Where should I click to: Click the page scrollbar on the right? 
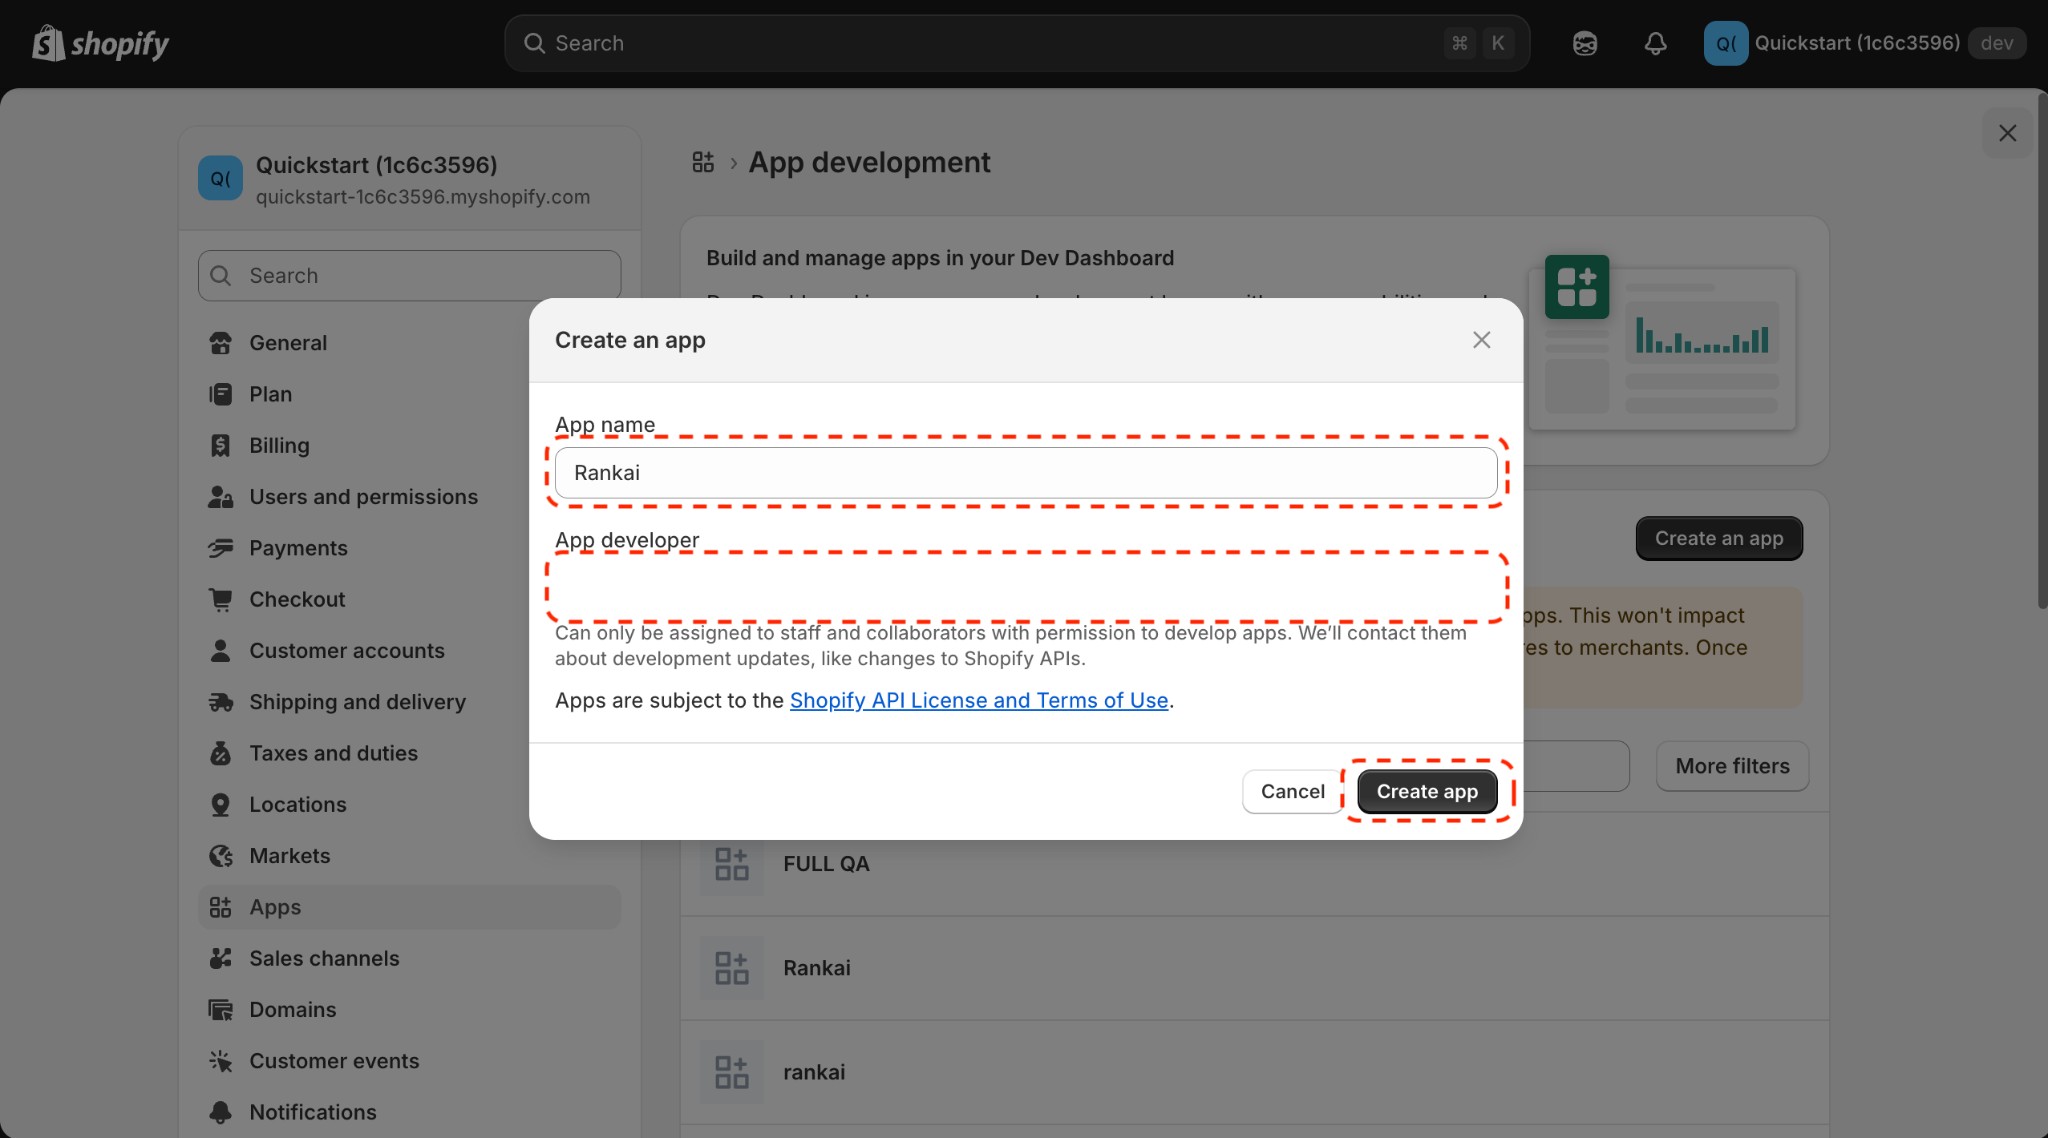point(2040,350)
